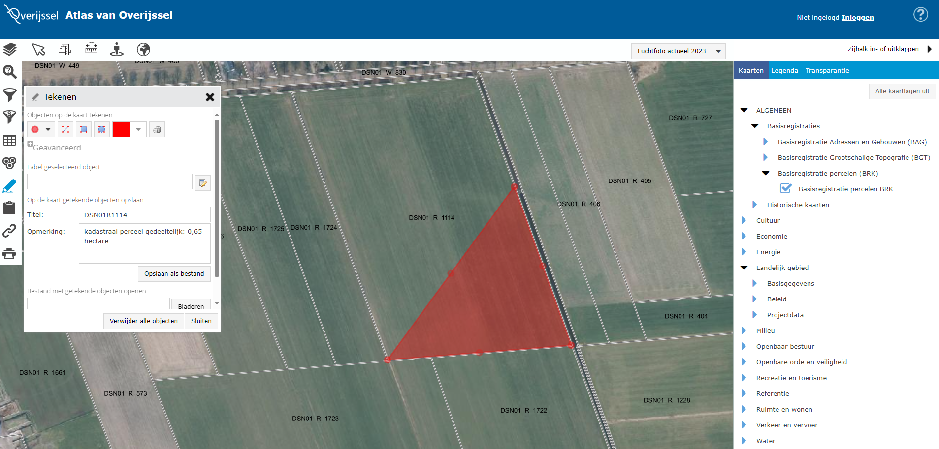Switch to the Transparantie tab
Screen dimensions: 939x449
827,71
